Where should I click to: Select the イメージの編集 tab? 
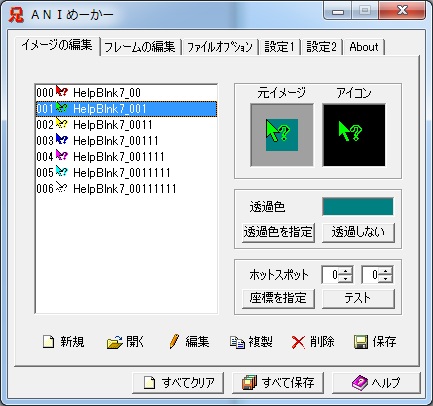pos(57,45)
